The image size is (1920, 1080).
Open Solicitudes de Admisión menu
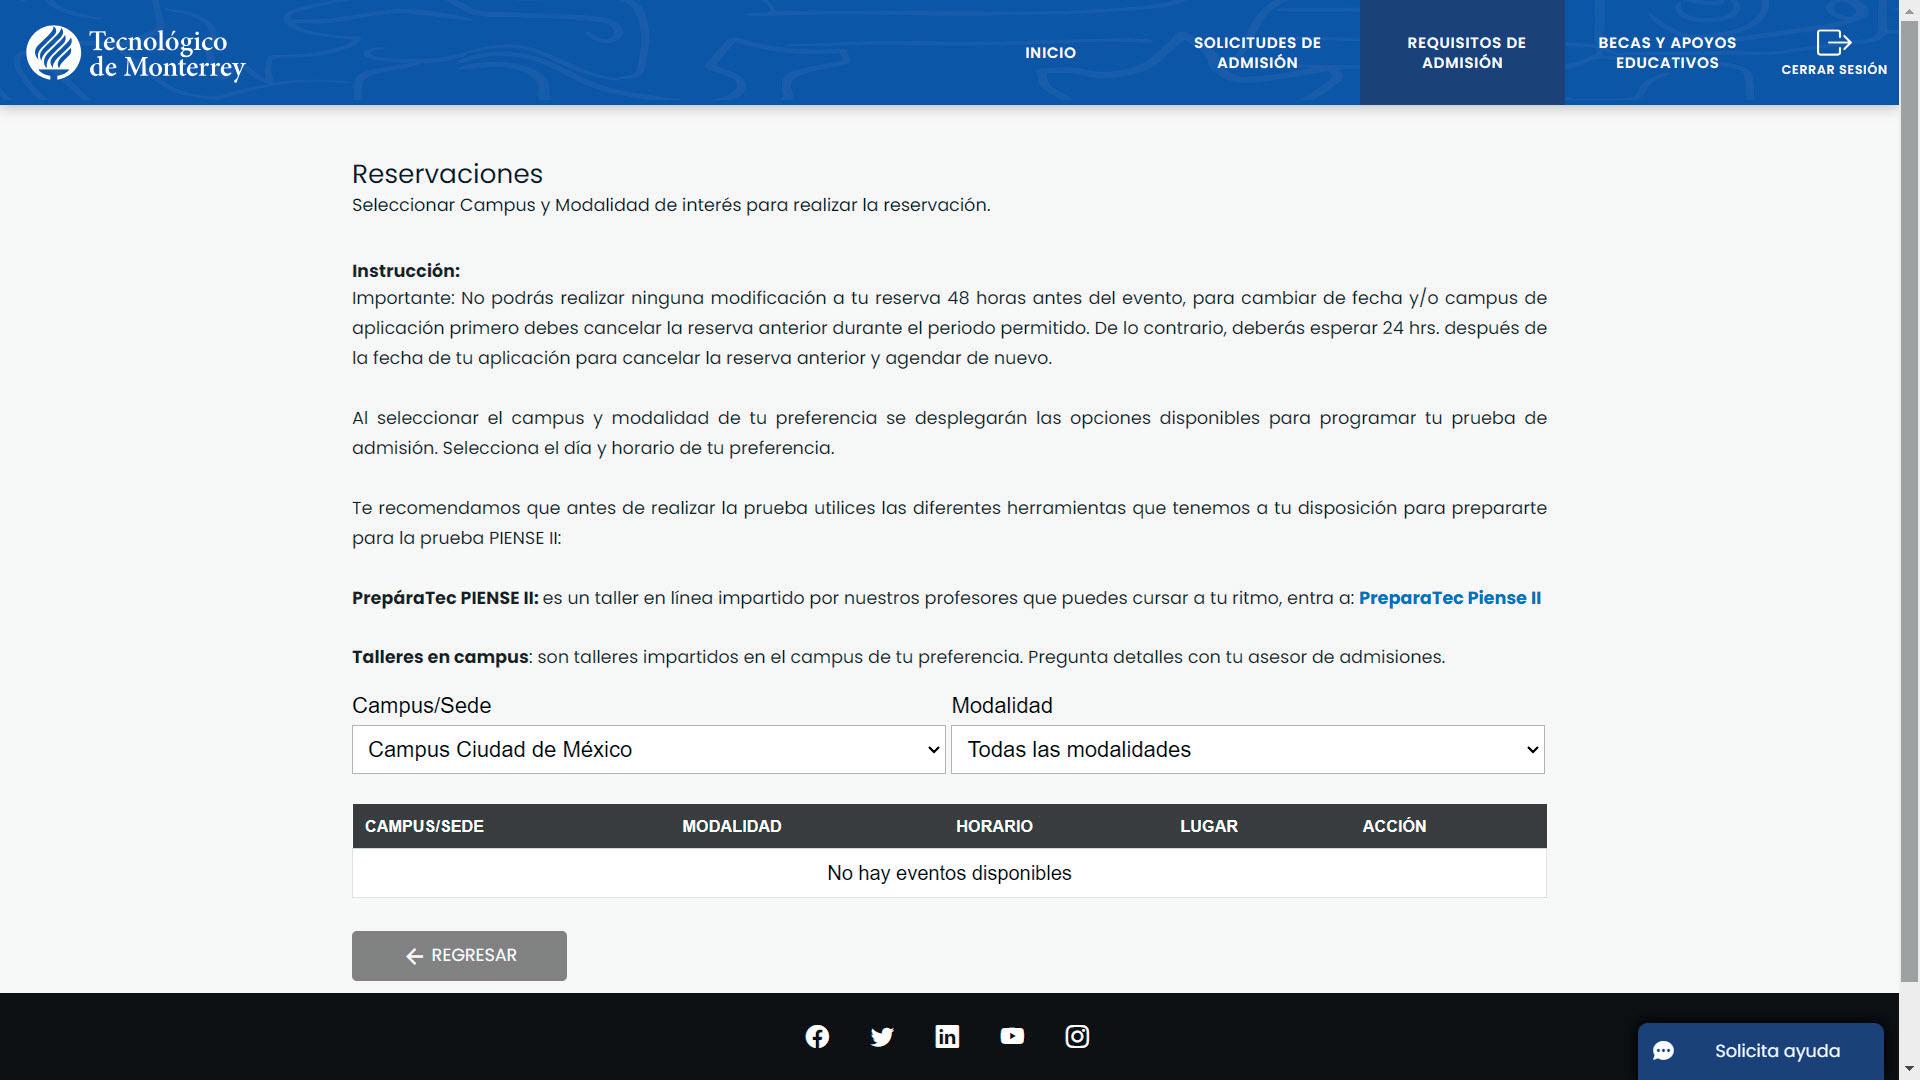(x=1257, y=53)
